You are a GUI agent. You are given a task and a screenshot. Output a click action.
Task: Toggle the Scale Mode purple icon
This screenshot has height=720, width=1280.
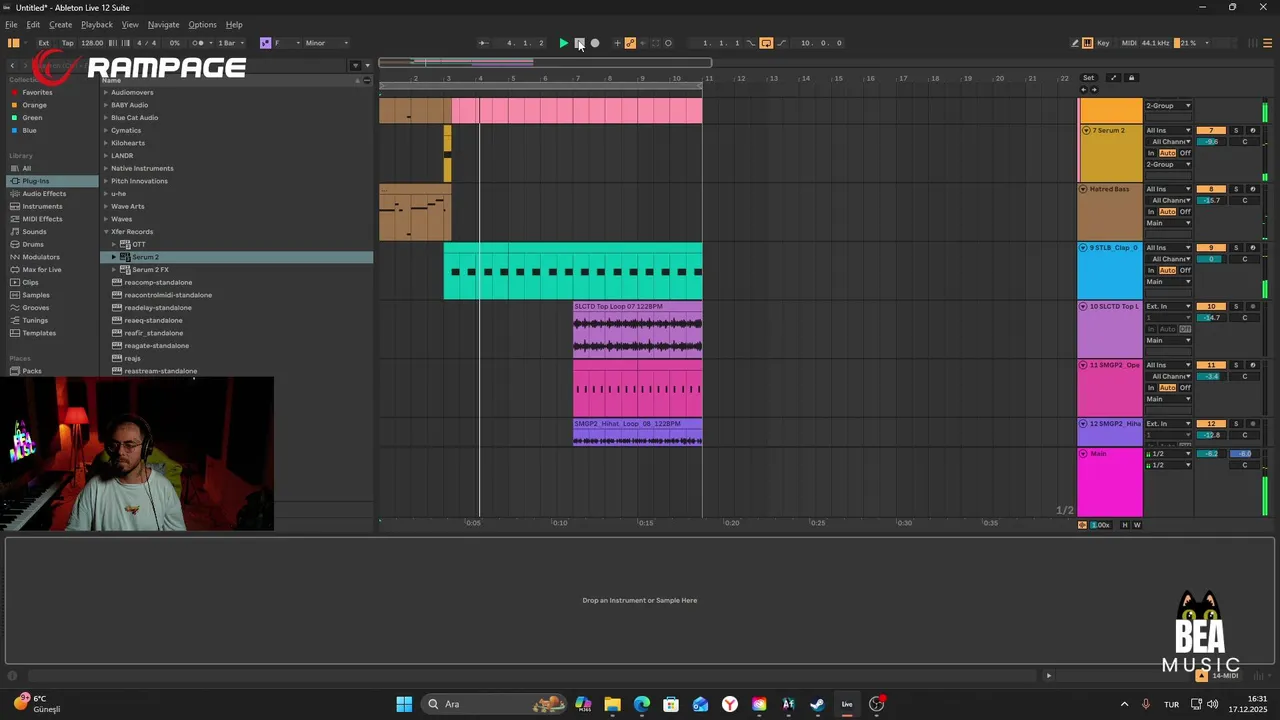[x=265, y=43]
